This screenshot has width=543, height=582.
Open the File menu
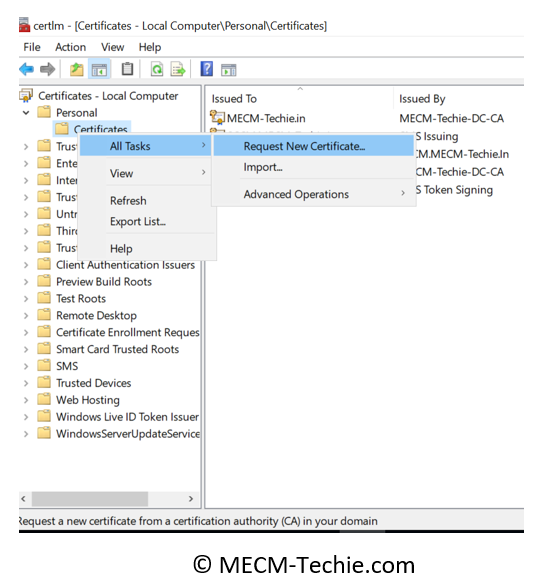click(32, 47)
